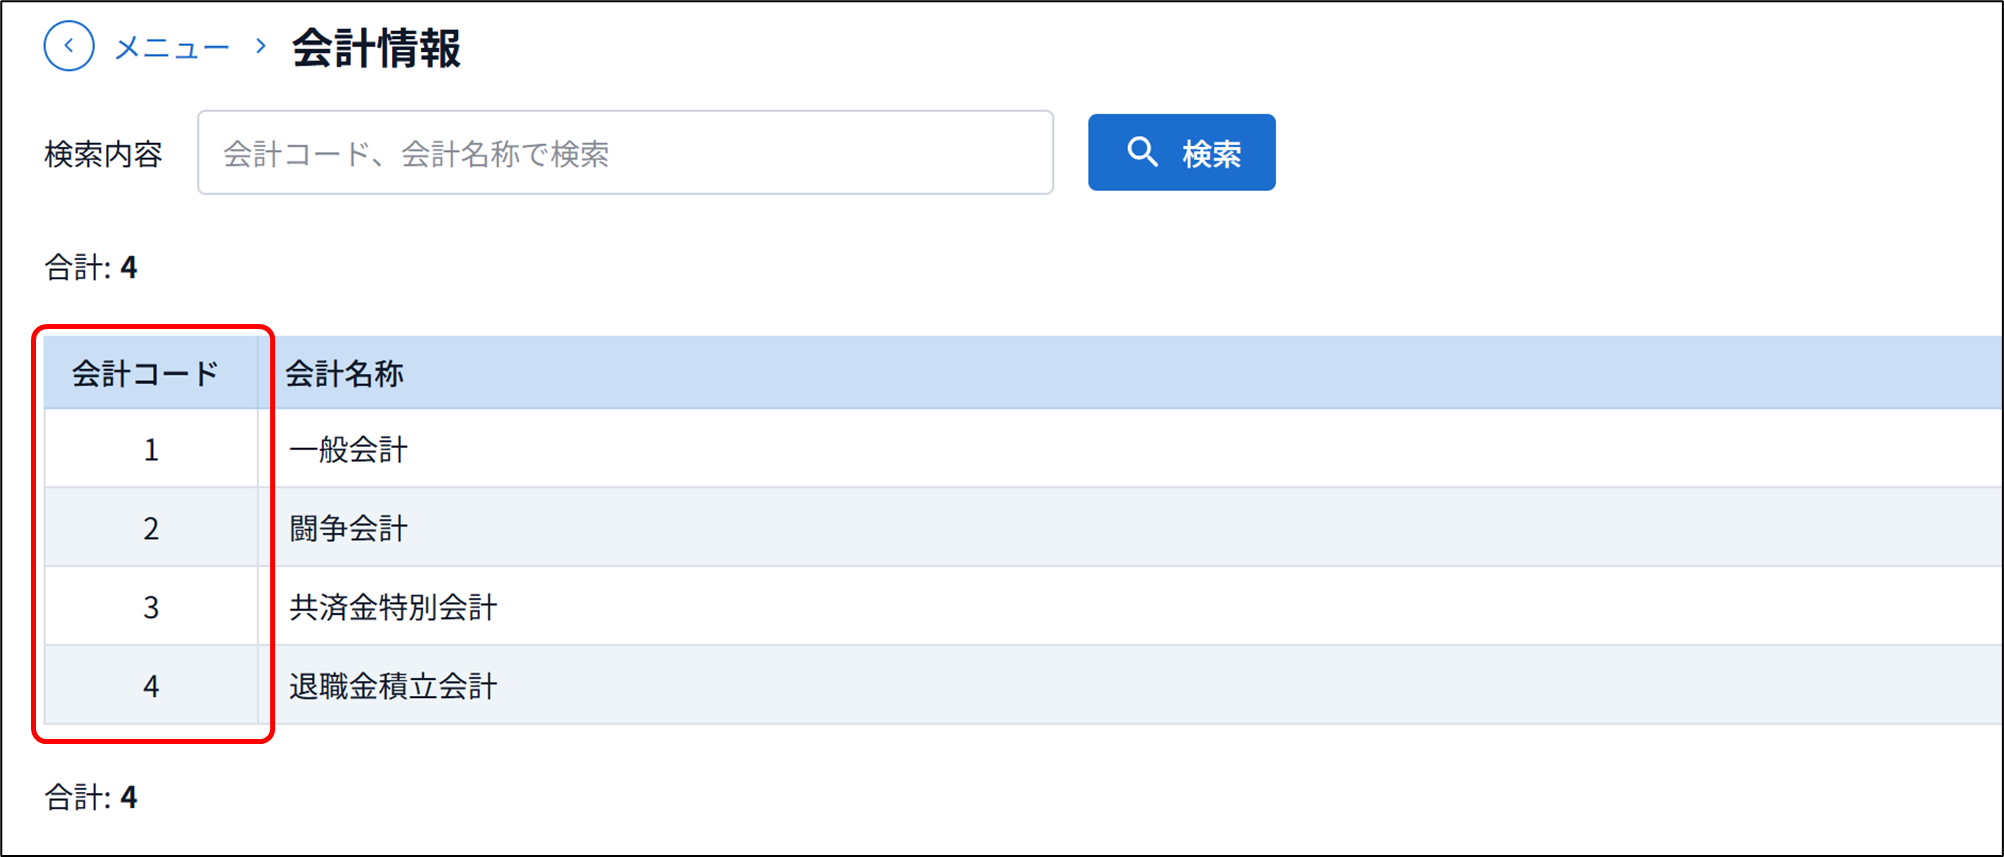Screen dimensions: 2004x857
Task: Select the 一般会計 row
Action: [x=1023, y=449]
